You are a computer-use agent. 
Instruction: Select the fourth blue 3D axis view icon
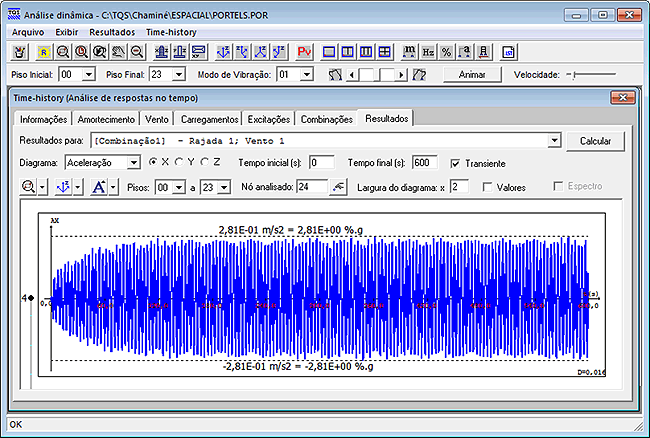279,52
